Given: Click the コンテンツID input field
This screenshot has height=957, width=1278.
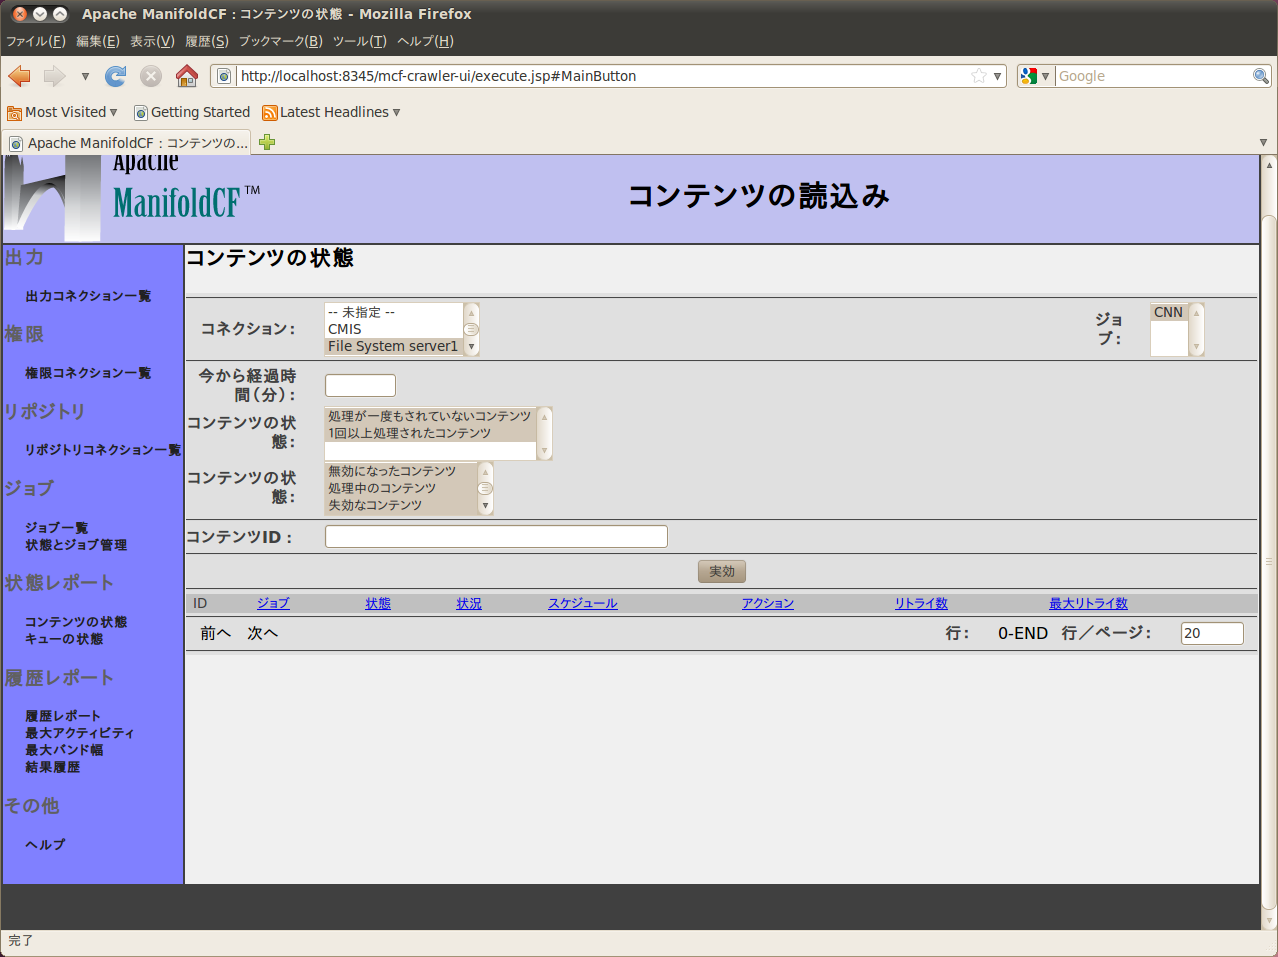Looking at the screenshot, I should [x=496, y=537].
